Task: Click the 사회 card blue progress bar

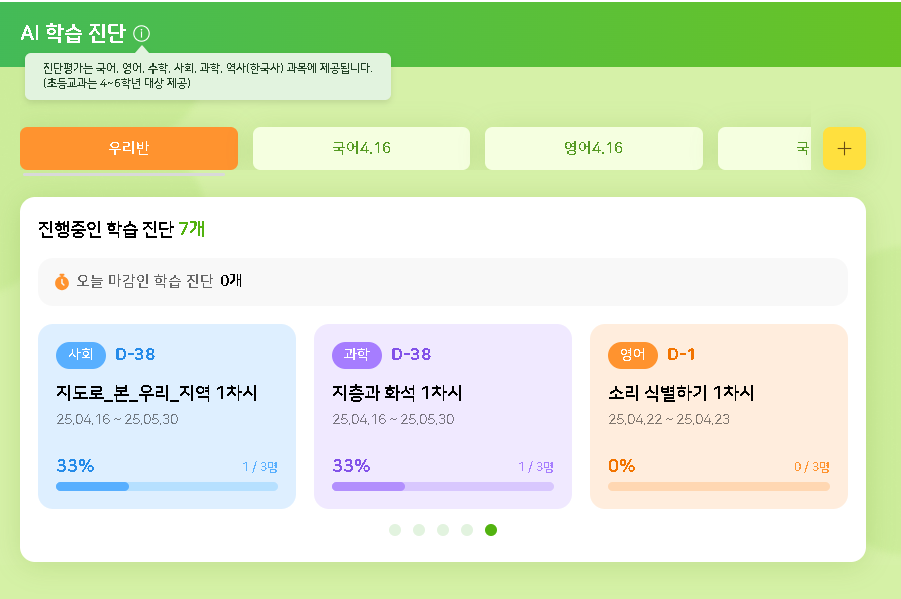Action: coord(167,487)
